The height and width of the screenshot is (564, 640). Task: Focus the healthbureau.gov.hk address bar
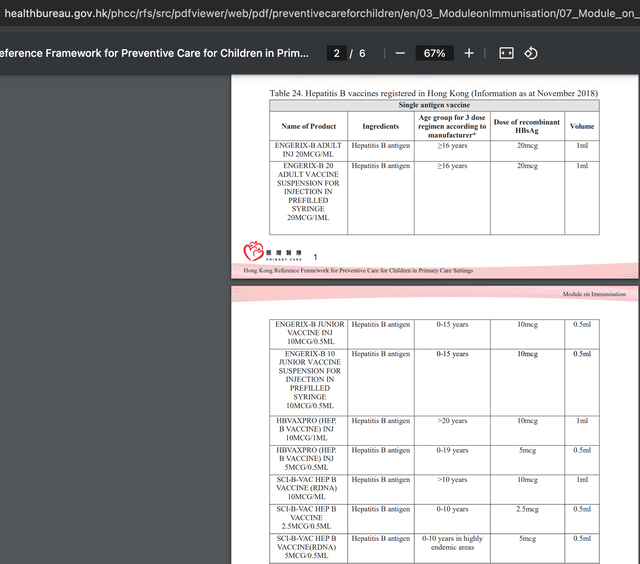click(x=320, y=13)
